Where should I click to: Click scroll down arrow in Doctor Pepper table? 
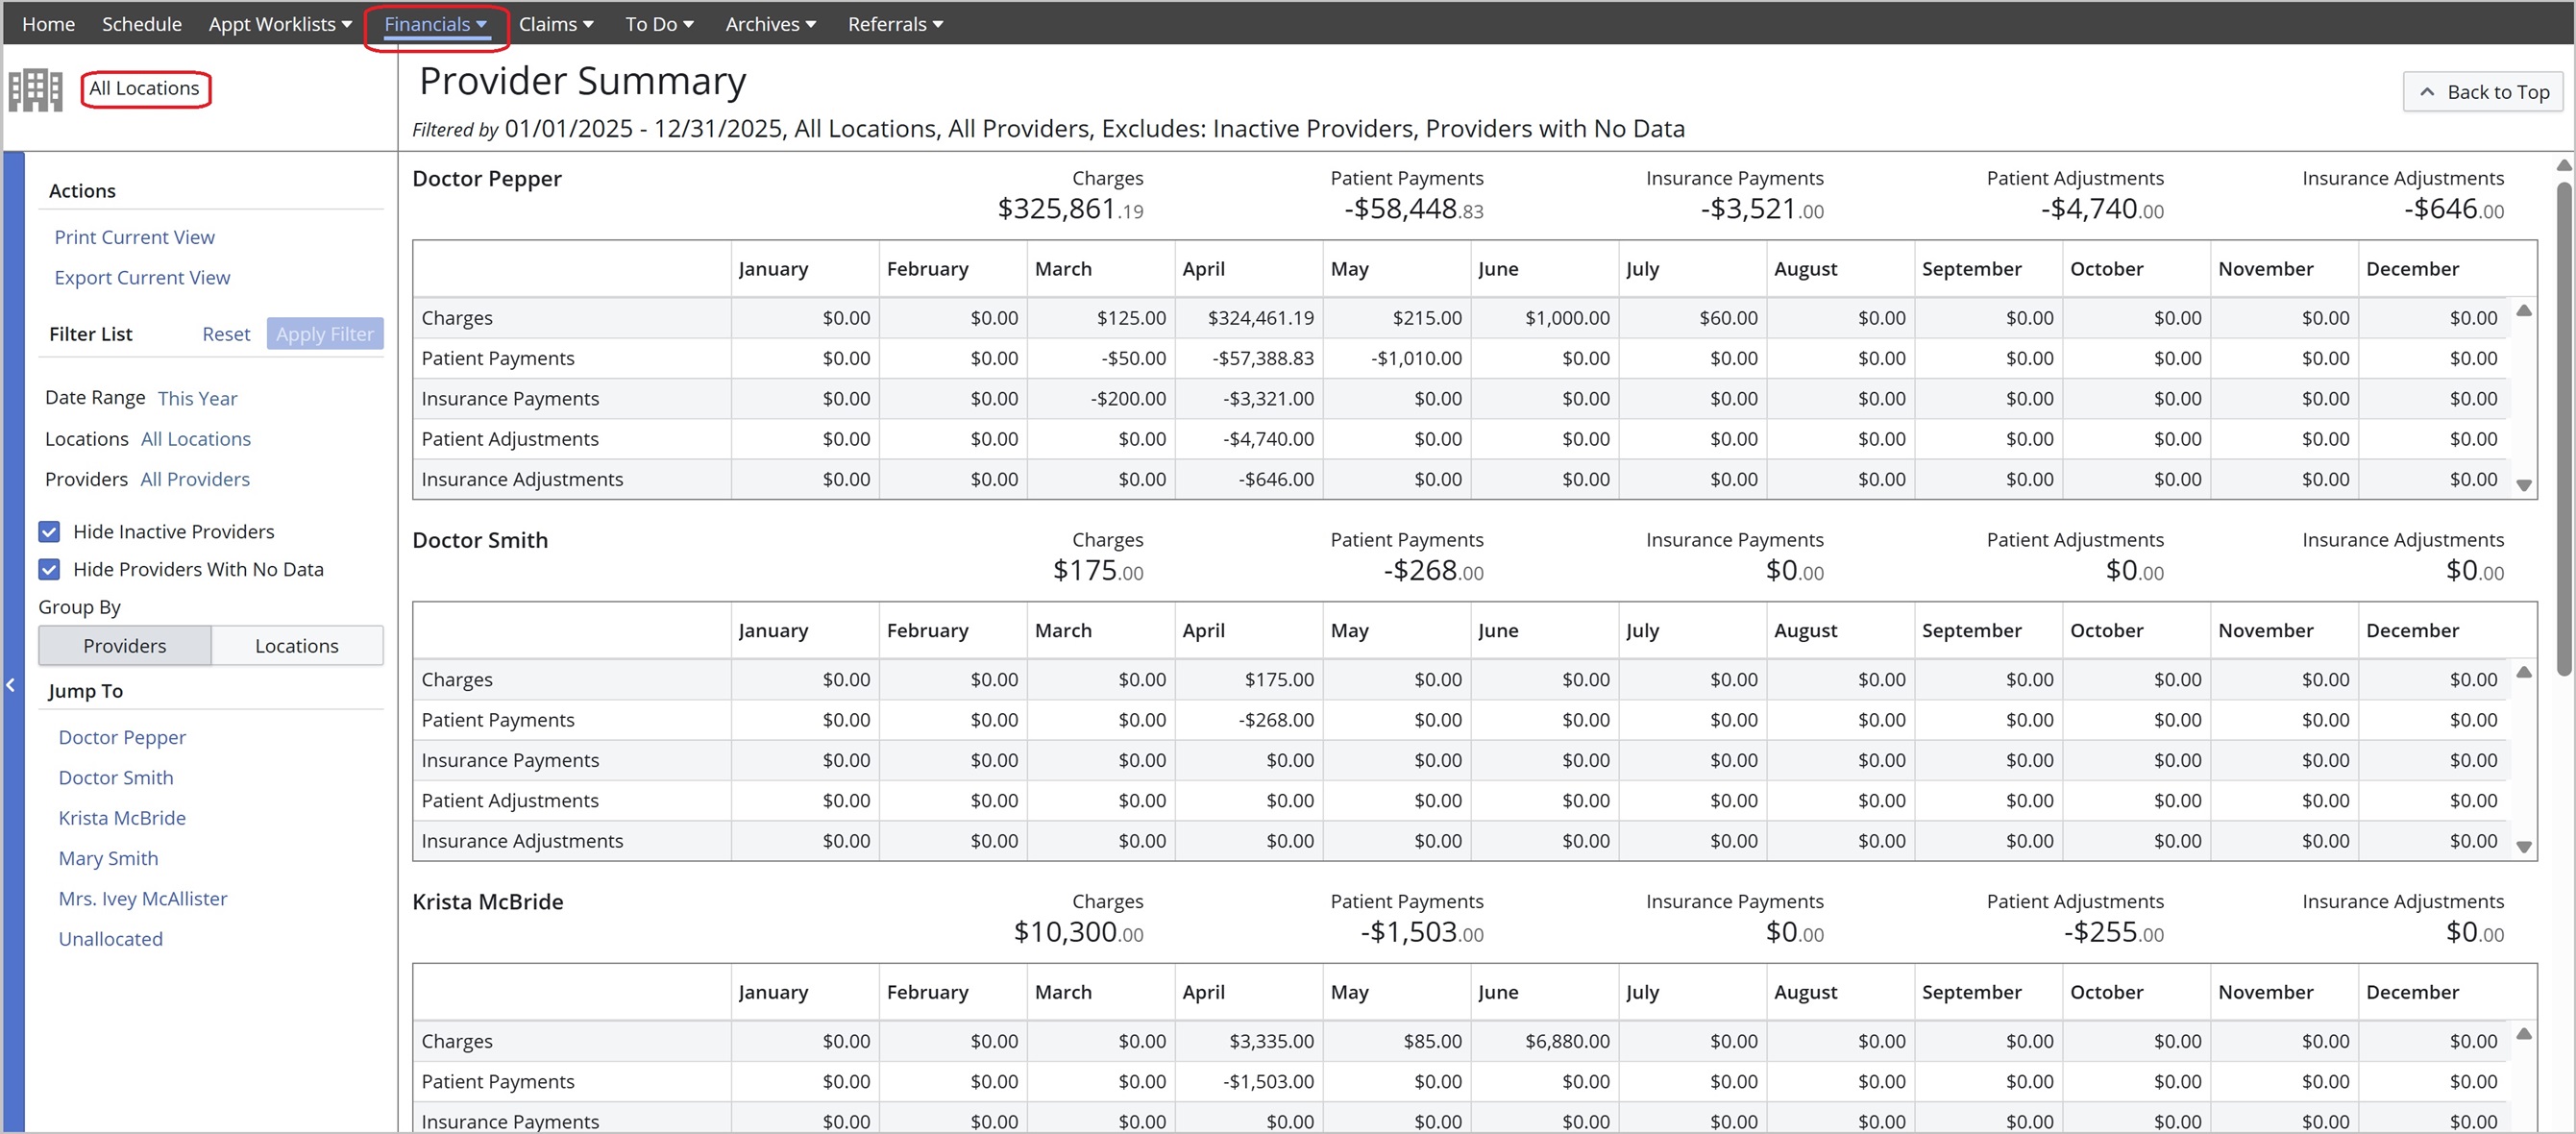[2524, 485]
